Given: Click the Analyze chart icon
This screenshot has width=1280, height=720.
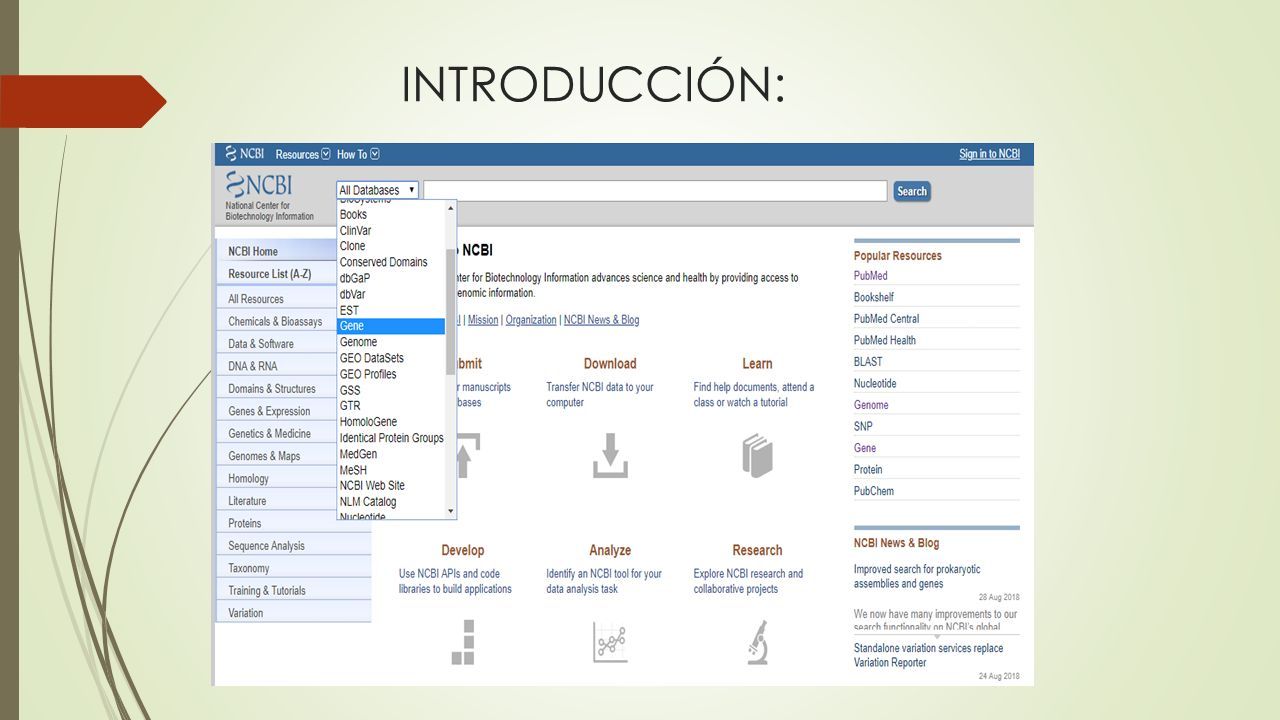Looking at the screenshot, I should 610,642.
